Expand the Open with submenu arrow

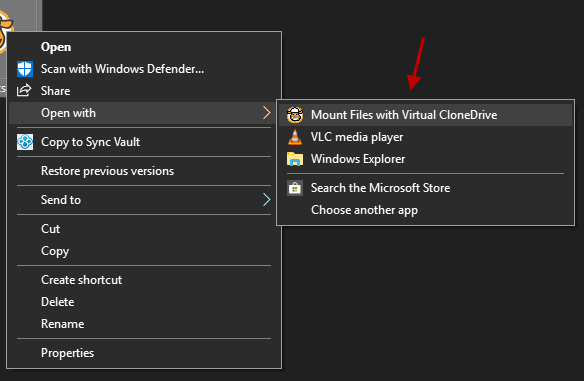coord(266,112)
